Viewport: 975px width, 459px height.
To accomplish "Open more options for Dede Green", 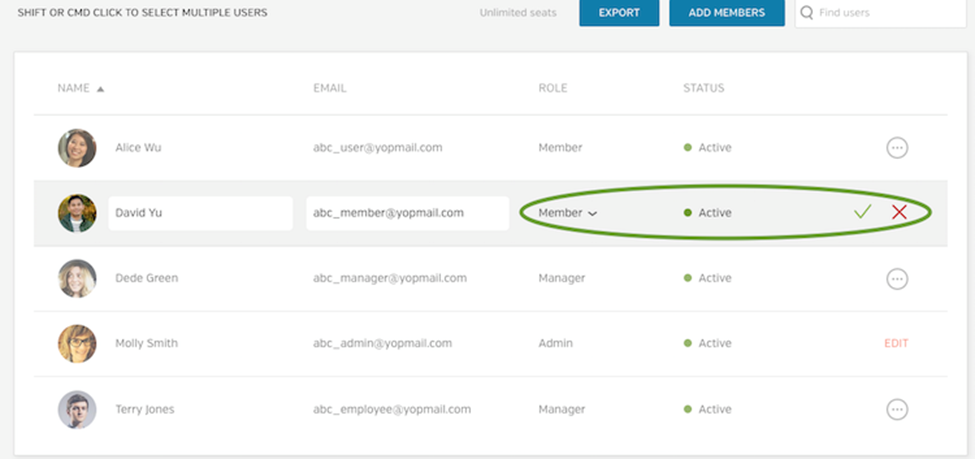I will (x=897, y=279).
